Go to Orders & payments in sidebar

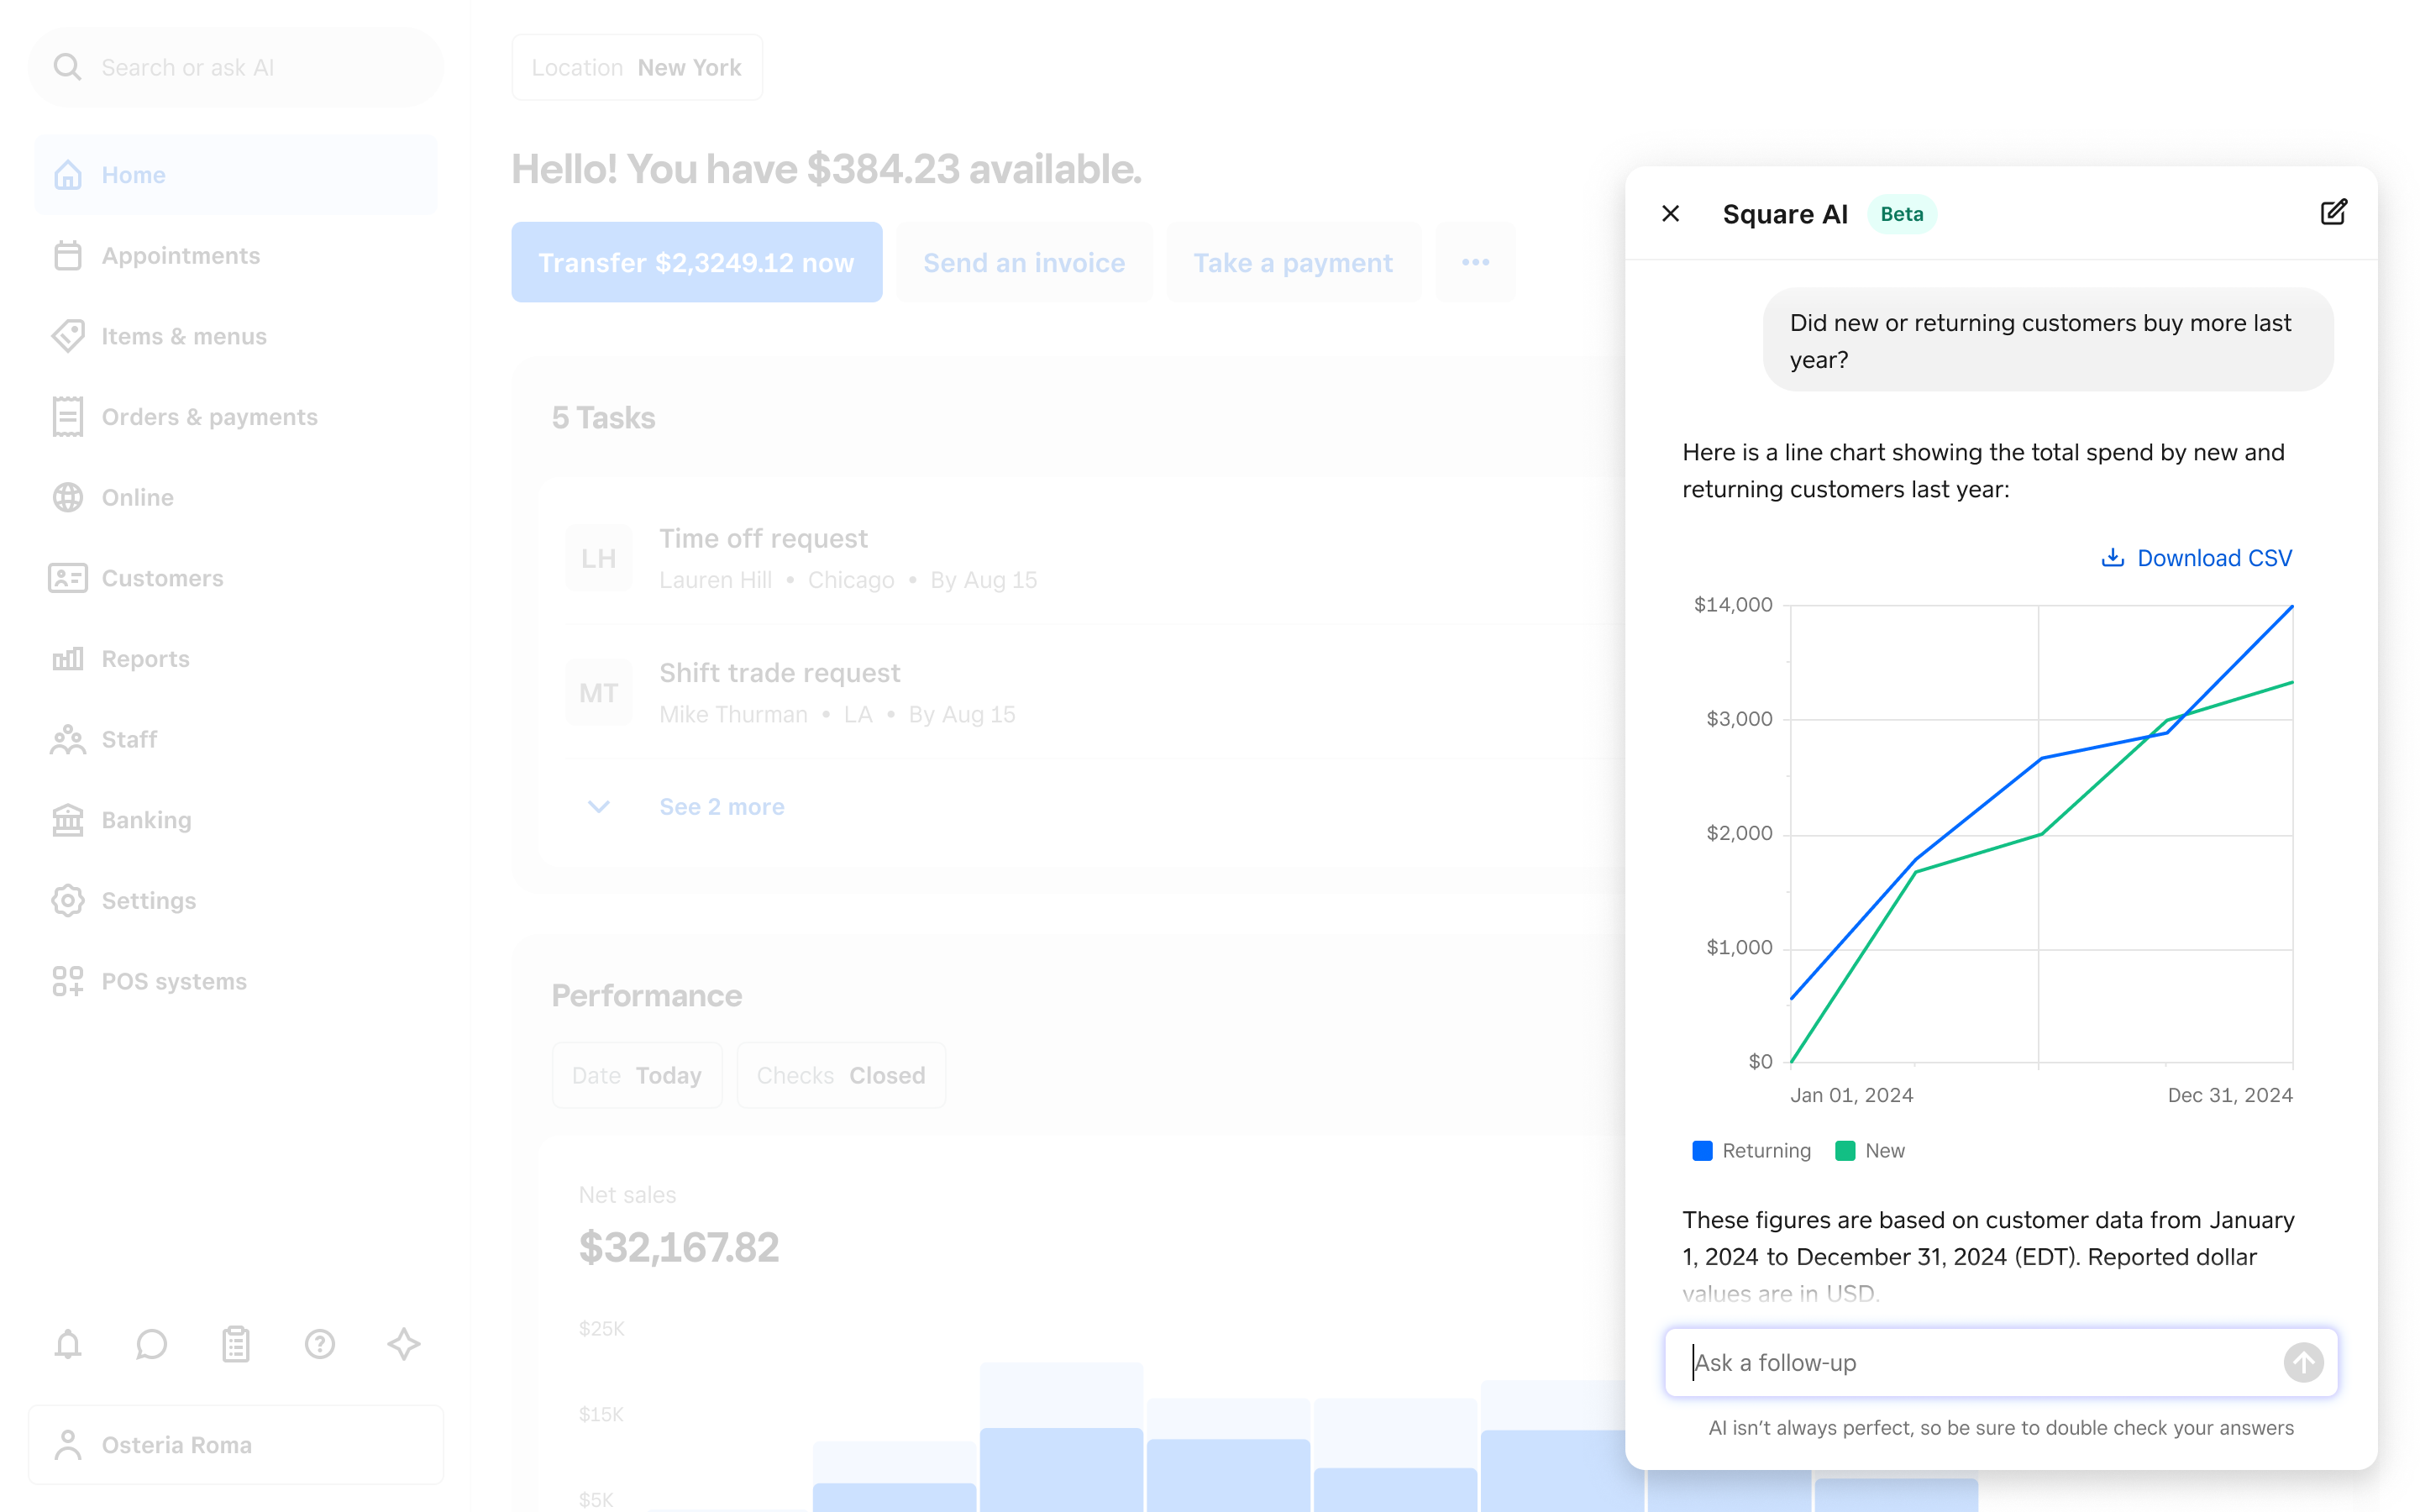pos(235,417)
